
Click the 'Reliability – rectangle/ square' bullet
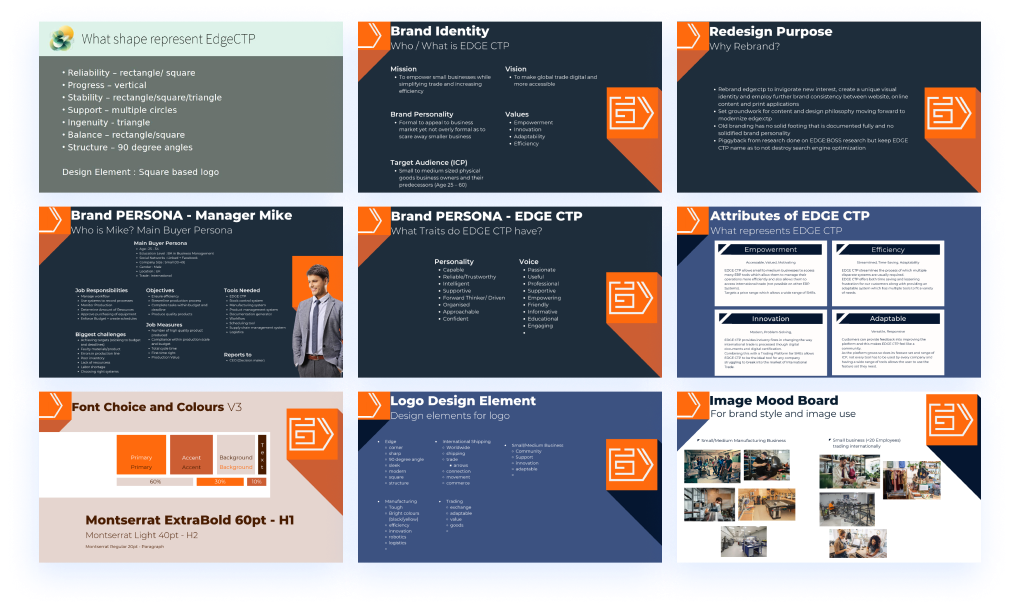click(129, 73)
